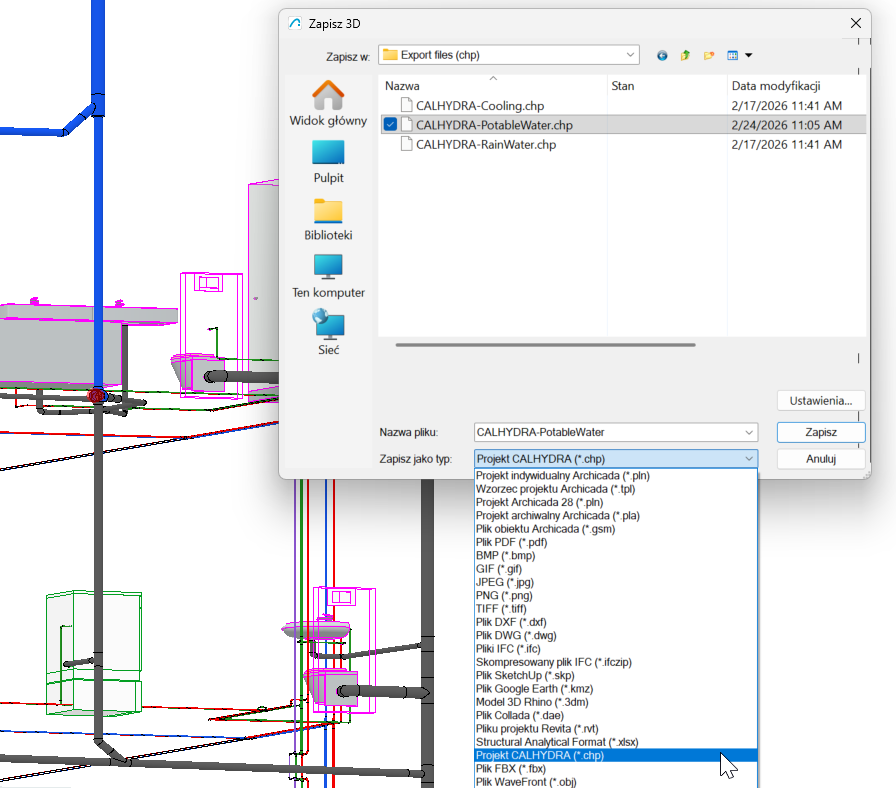This screenshot has height=788, width=896.
Task: Open the View menu icon
Action: (733, 55)
